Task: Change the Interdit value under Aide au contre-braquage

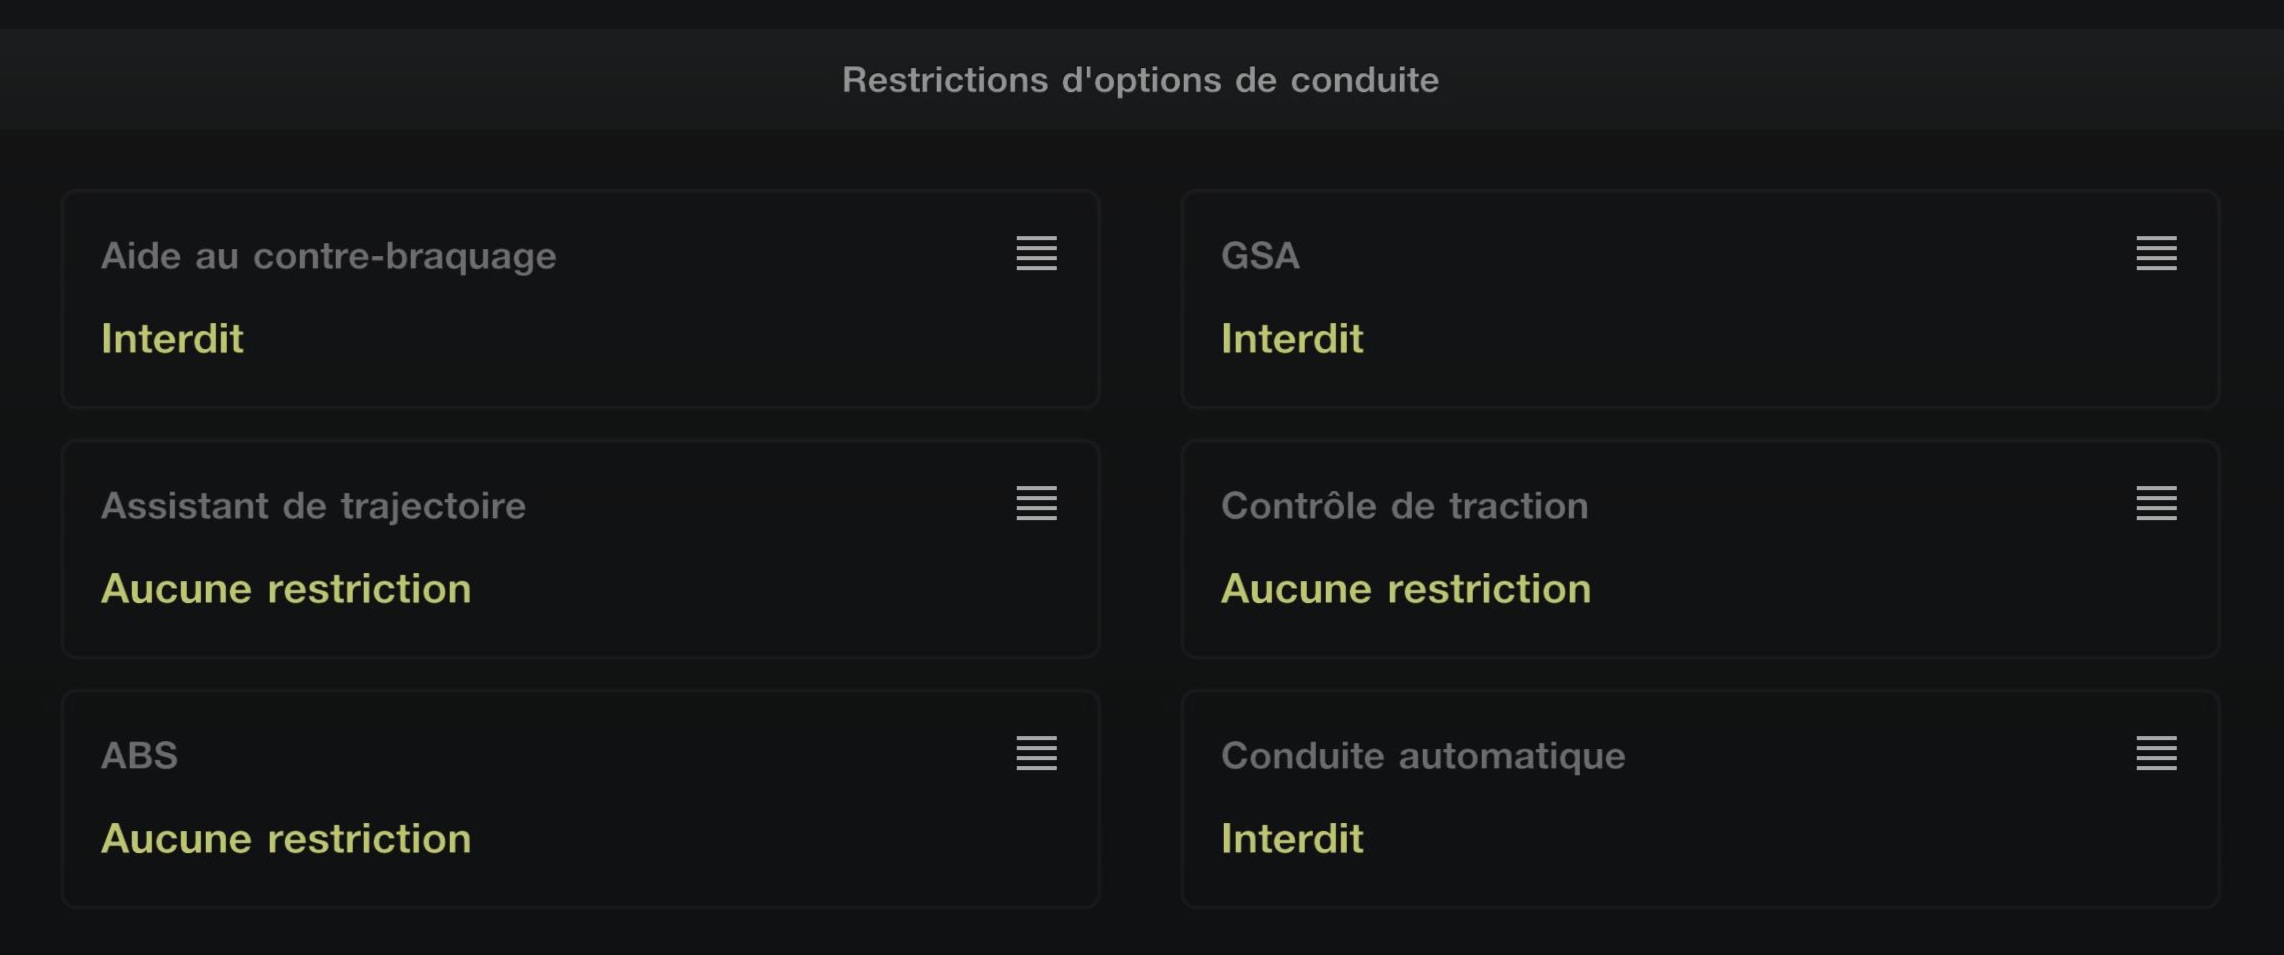Action: 172,339
